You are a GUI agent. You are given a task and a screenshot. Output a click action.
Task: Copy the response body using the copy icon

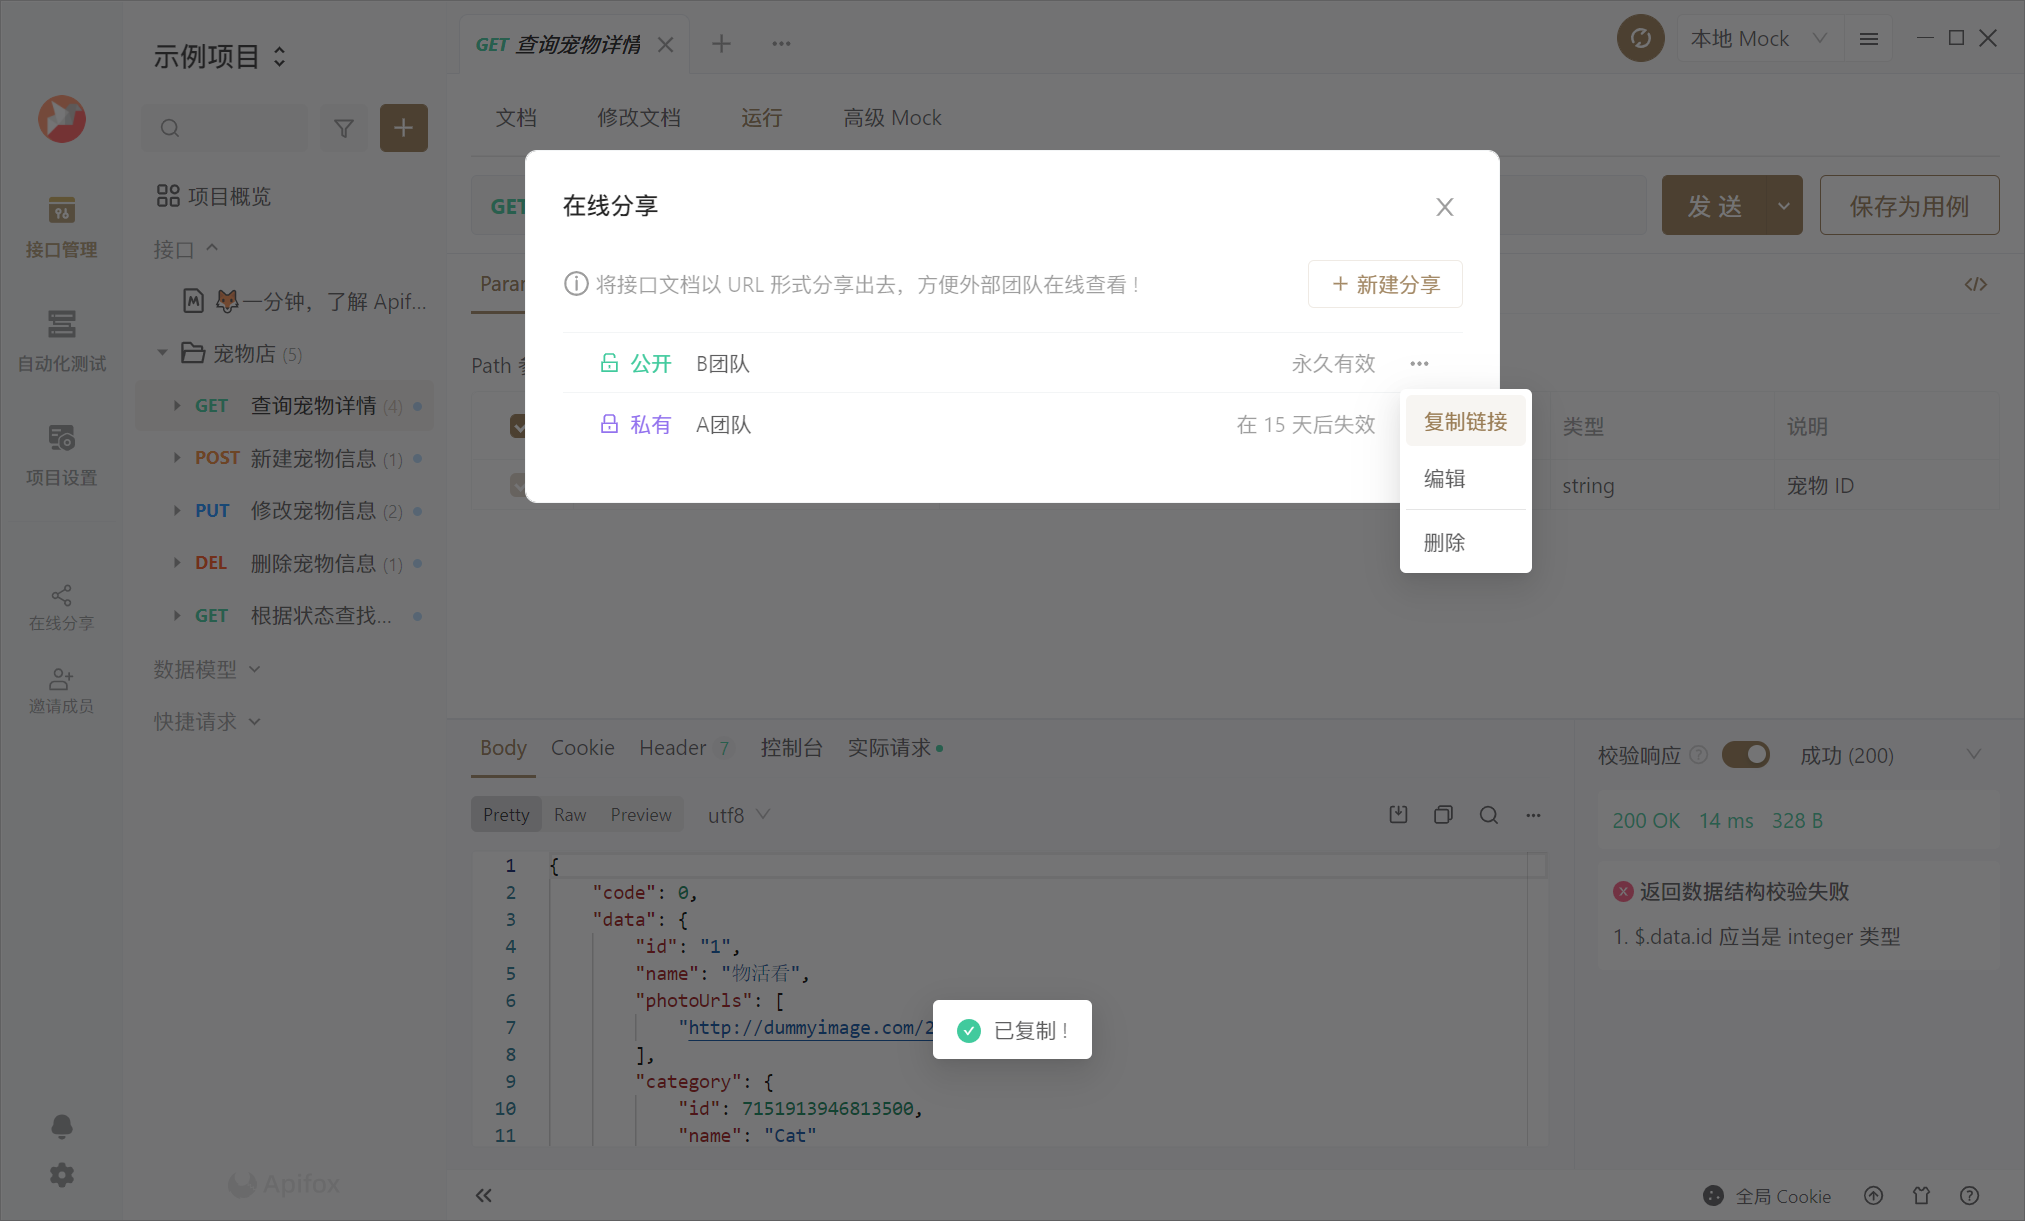click(x=1443, y=814)
